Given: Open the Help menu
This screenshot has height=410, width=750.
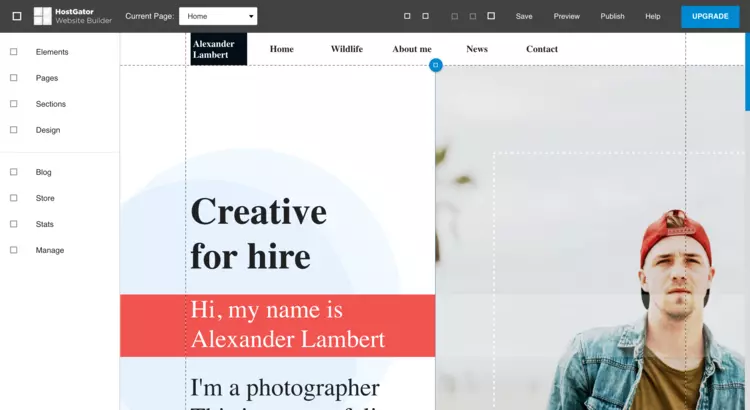Looking at the screenshot, I should pyautogui.click(x=652, y=16).
